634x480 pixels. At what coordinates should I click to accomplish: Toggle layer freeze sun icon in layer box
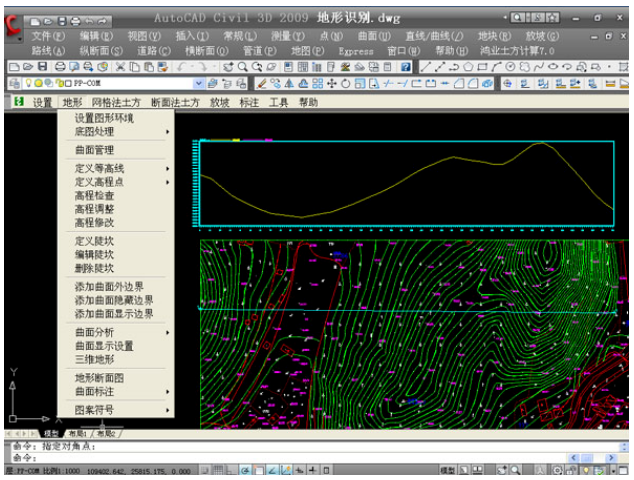click(38, 83)
